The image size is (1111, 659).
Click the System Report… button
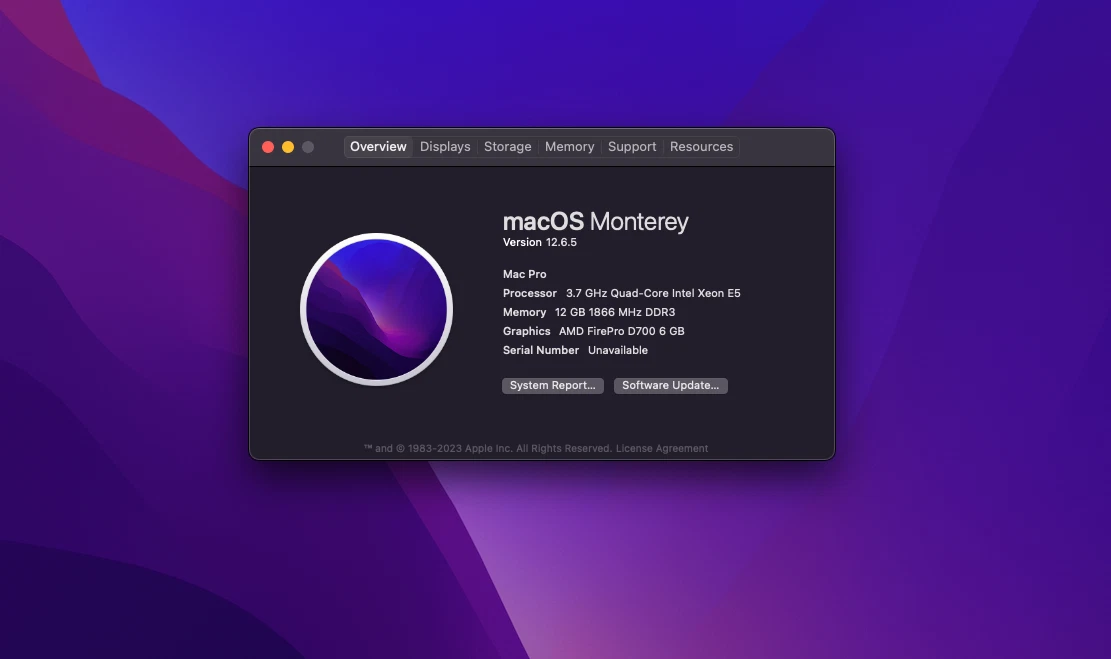point(553,385)
